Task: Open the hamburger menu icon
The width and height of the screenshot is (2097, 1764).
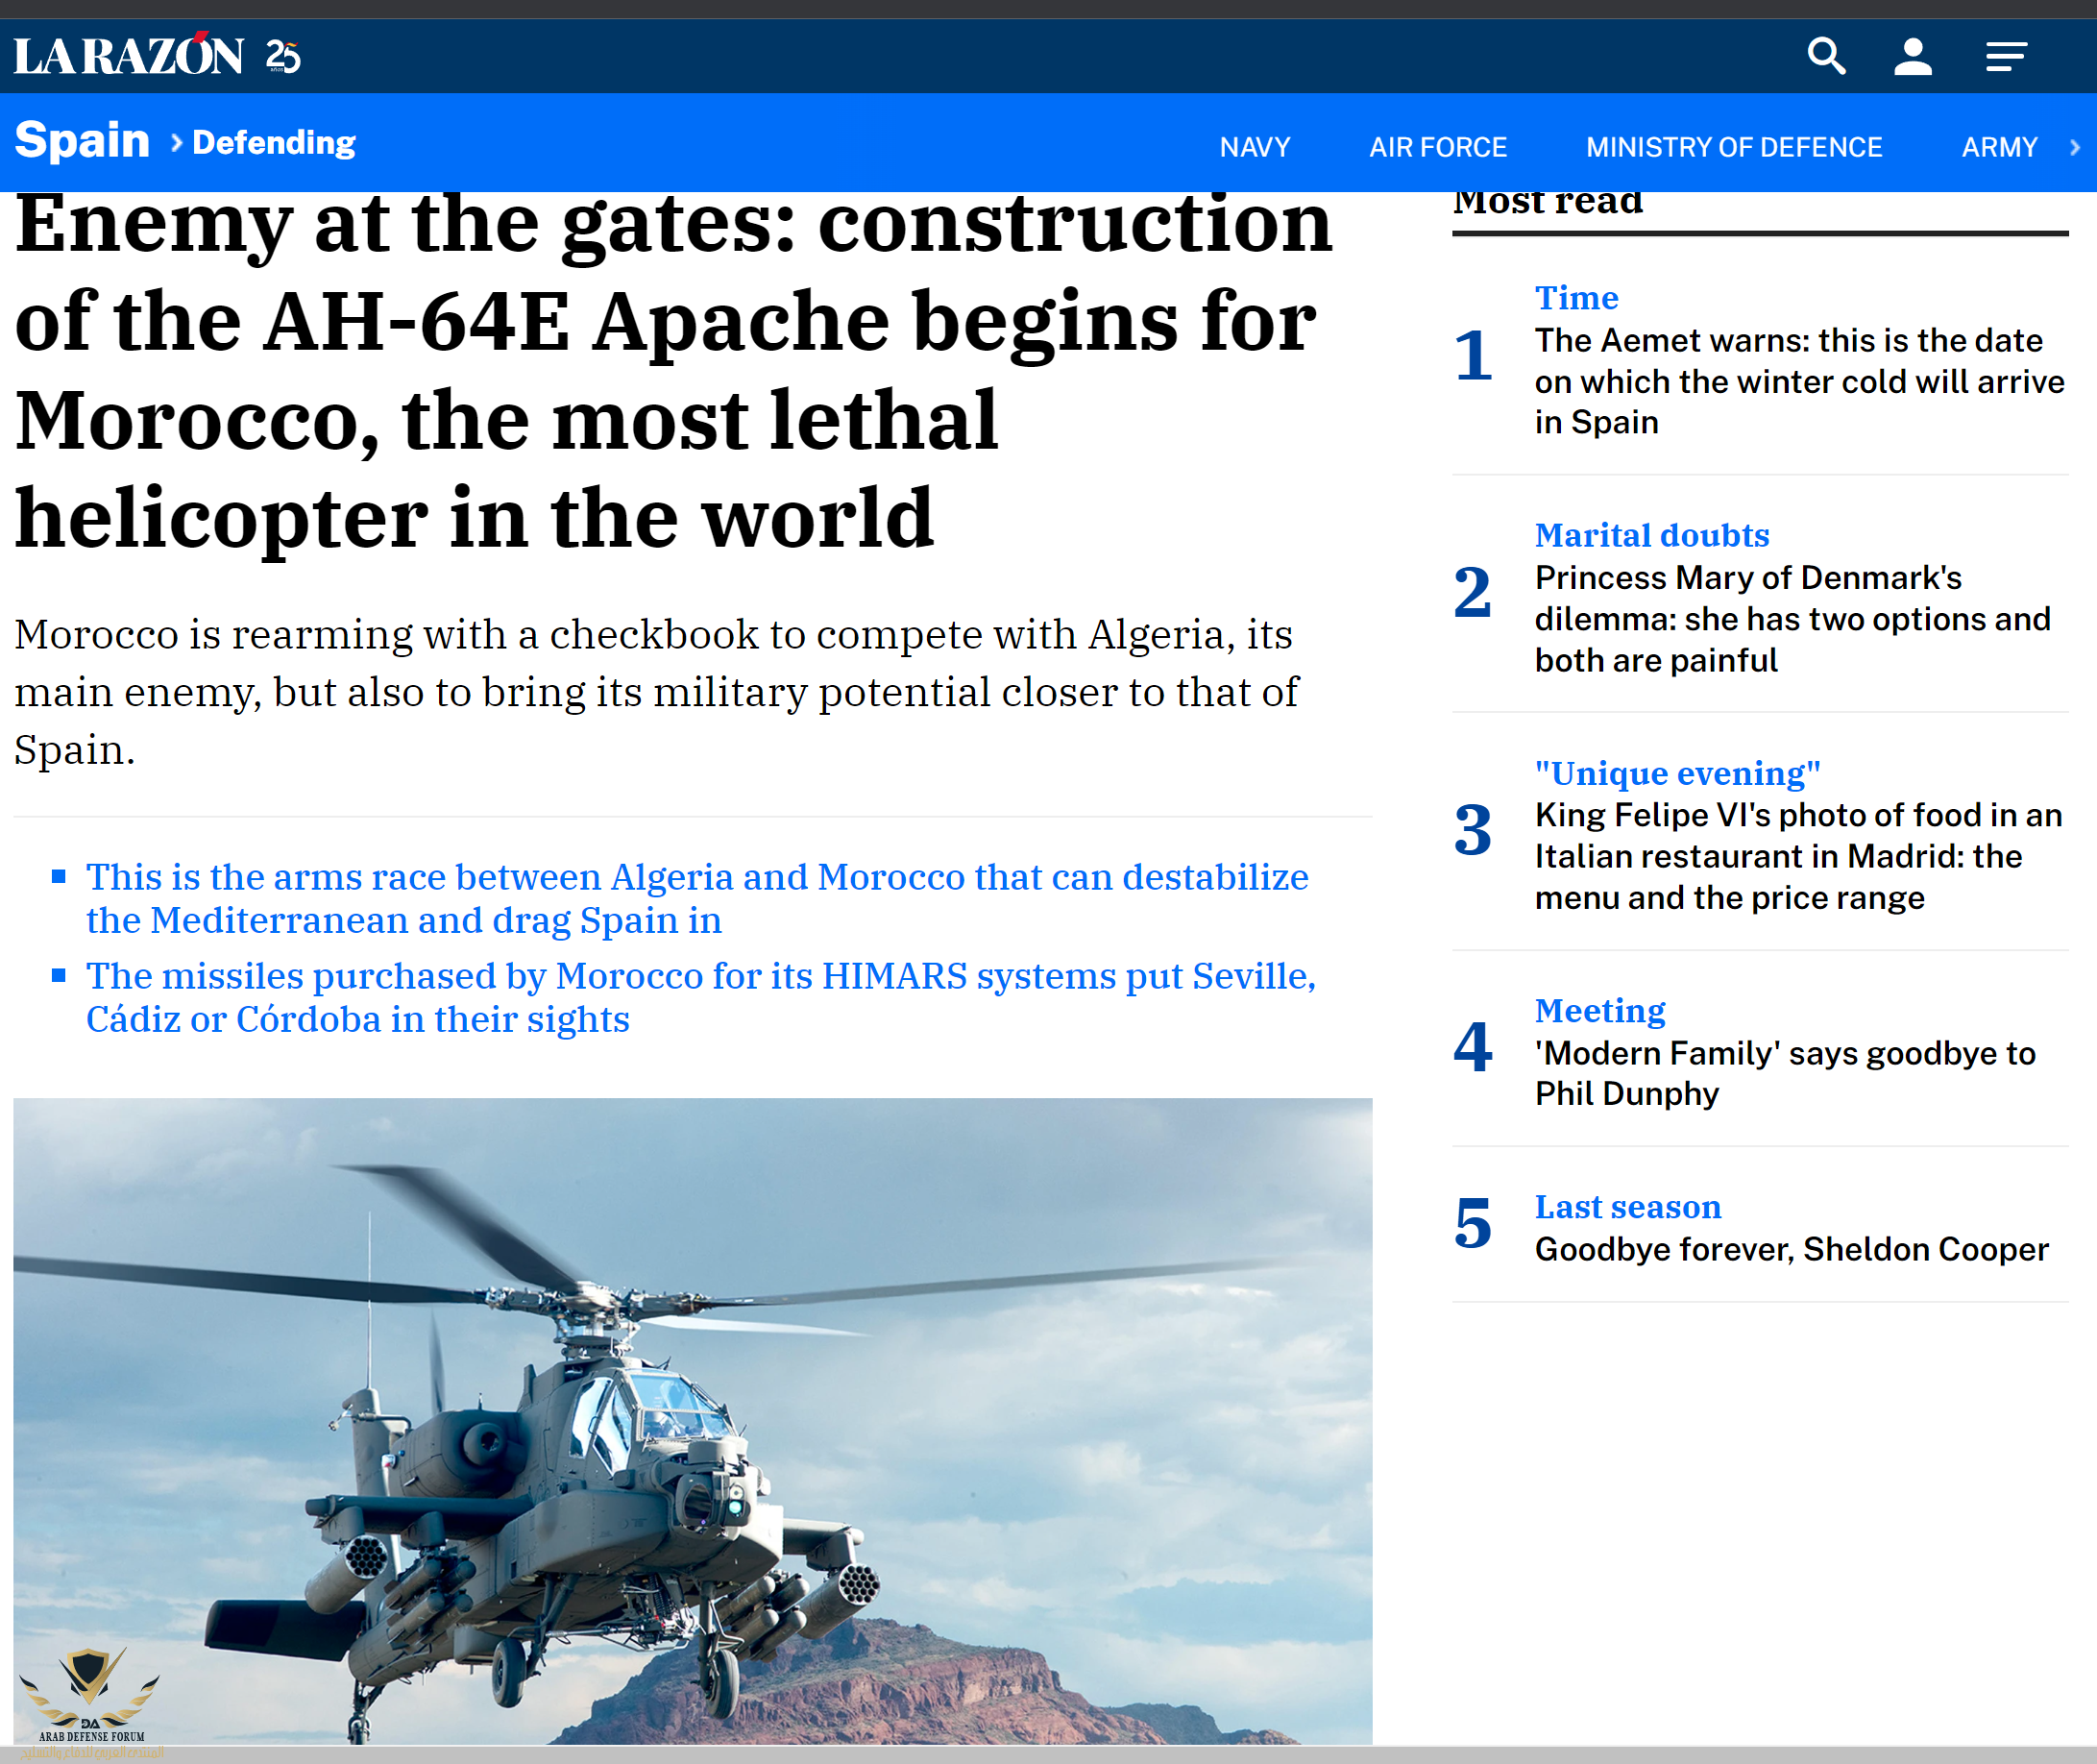Action: pyautogui.click(x=2006, y=56)
